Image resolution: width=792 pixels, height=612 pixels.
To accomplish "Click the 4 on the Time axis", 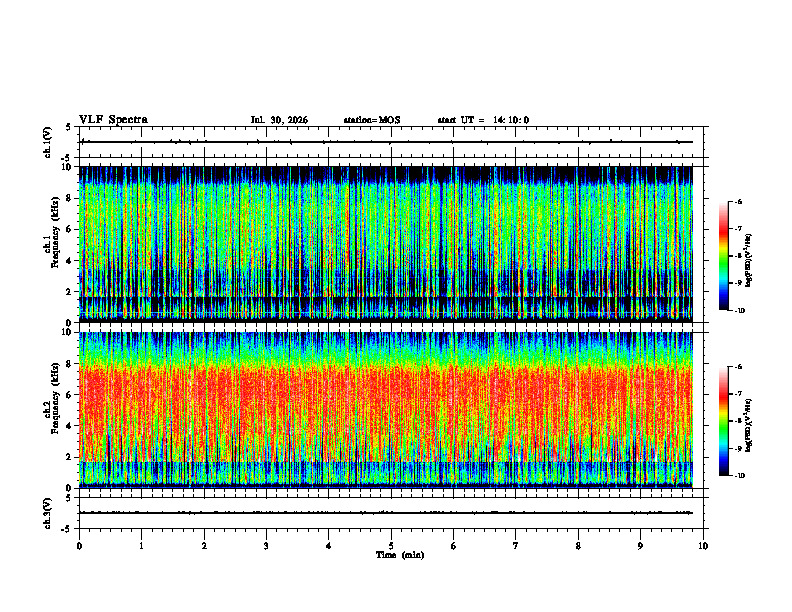I will tap(329, 546).
